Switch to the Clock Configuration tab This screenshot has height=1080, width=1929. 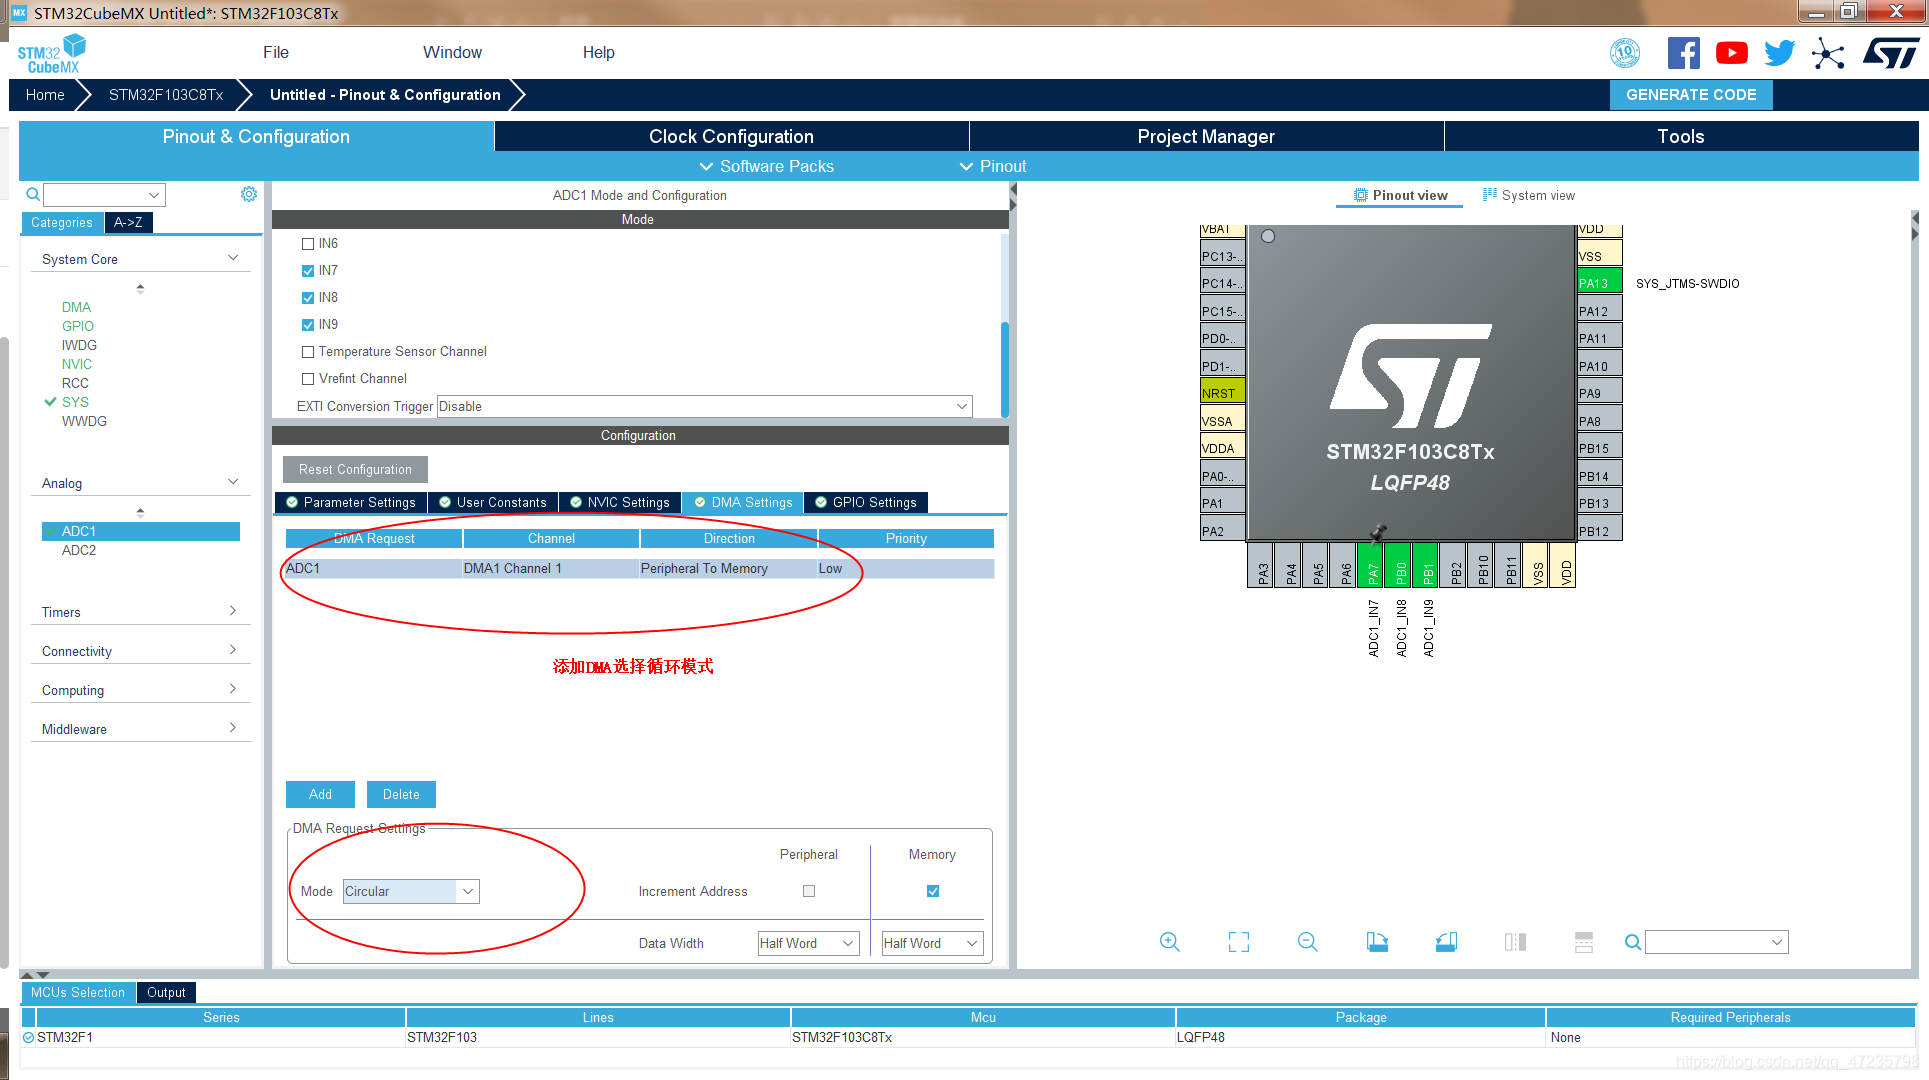click(731, 136)
